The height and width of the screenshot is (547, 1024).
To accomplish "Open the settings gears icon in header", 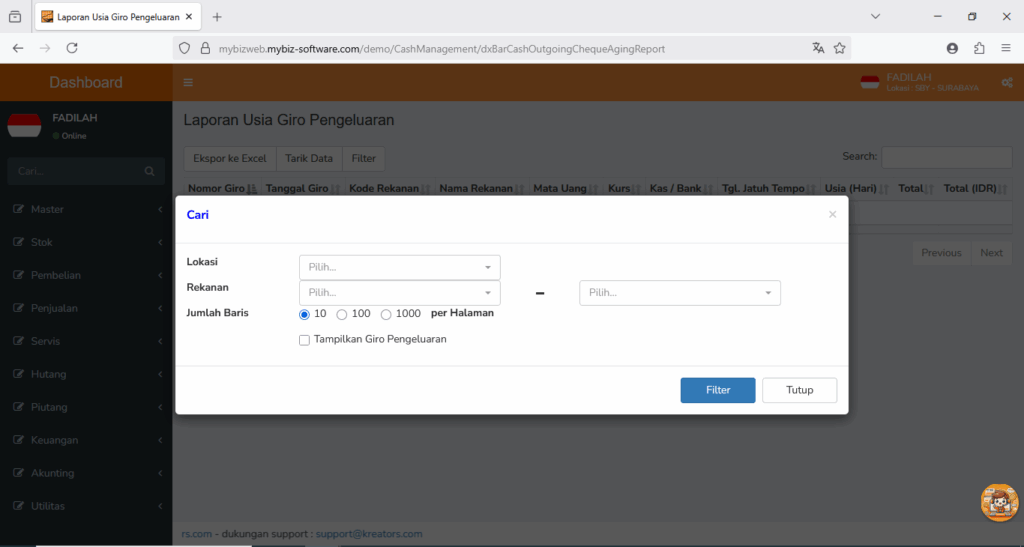I will pos(1007,83).
